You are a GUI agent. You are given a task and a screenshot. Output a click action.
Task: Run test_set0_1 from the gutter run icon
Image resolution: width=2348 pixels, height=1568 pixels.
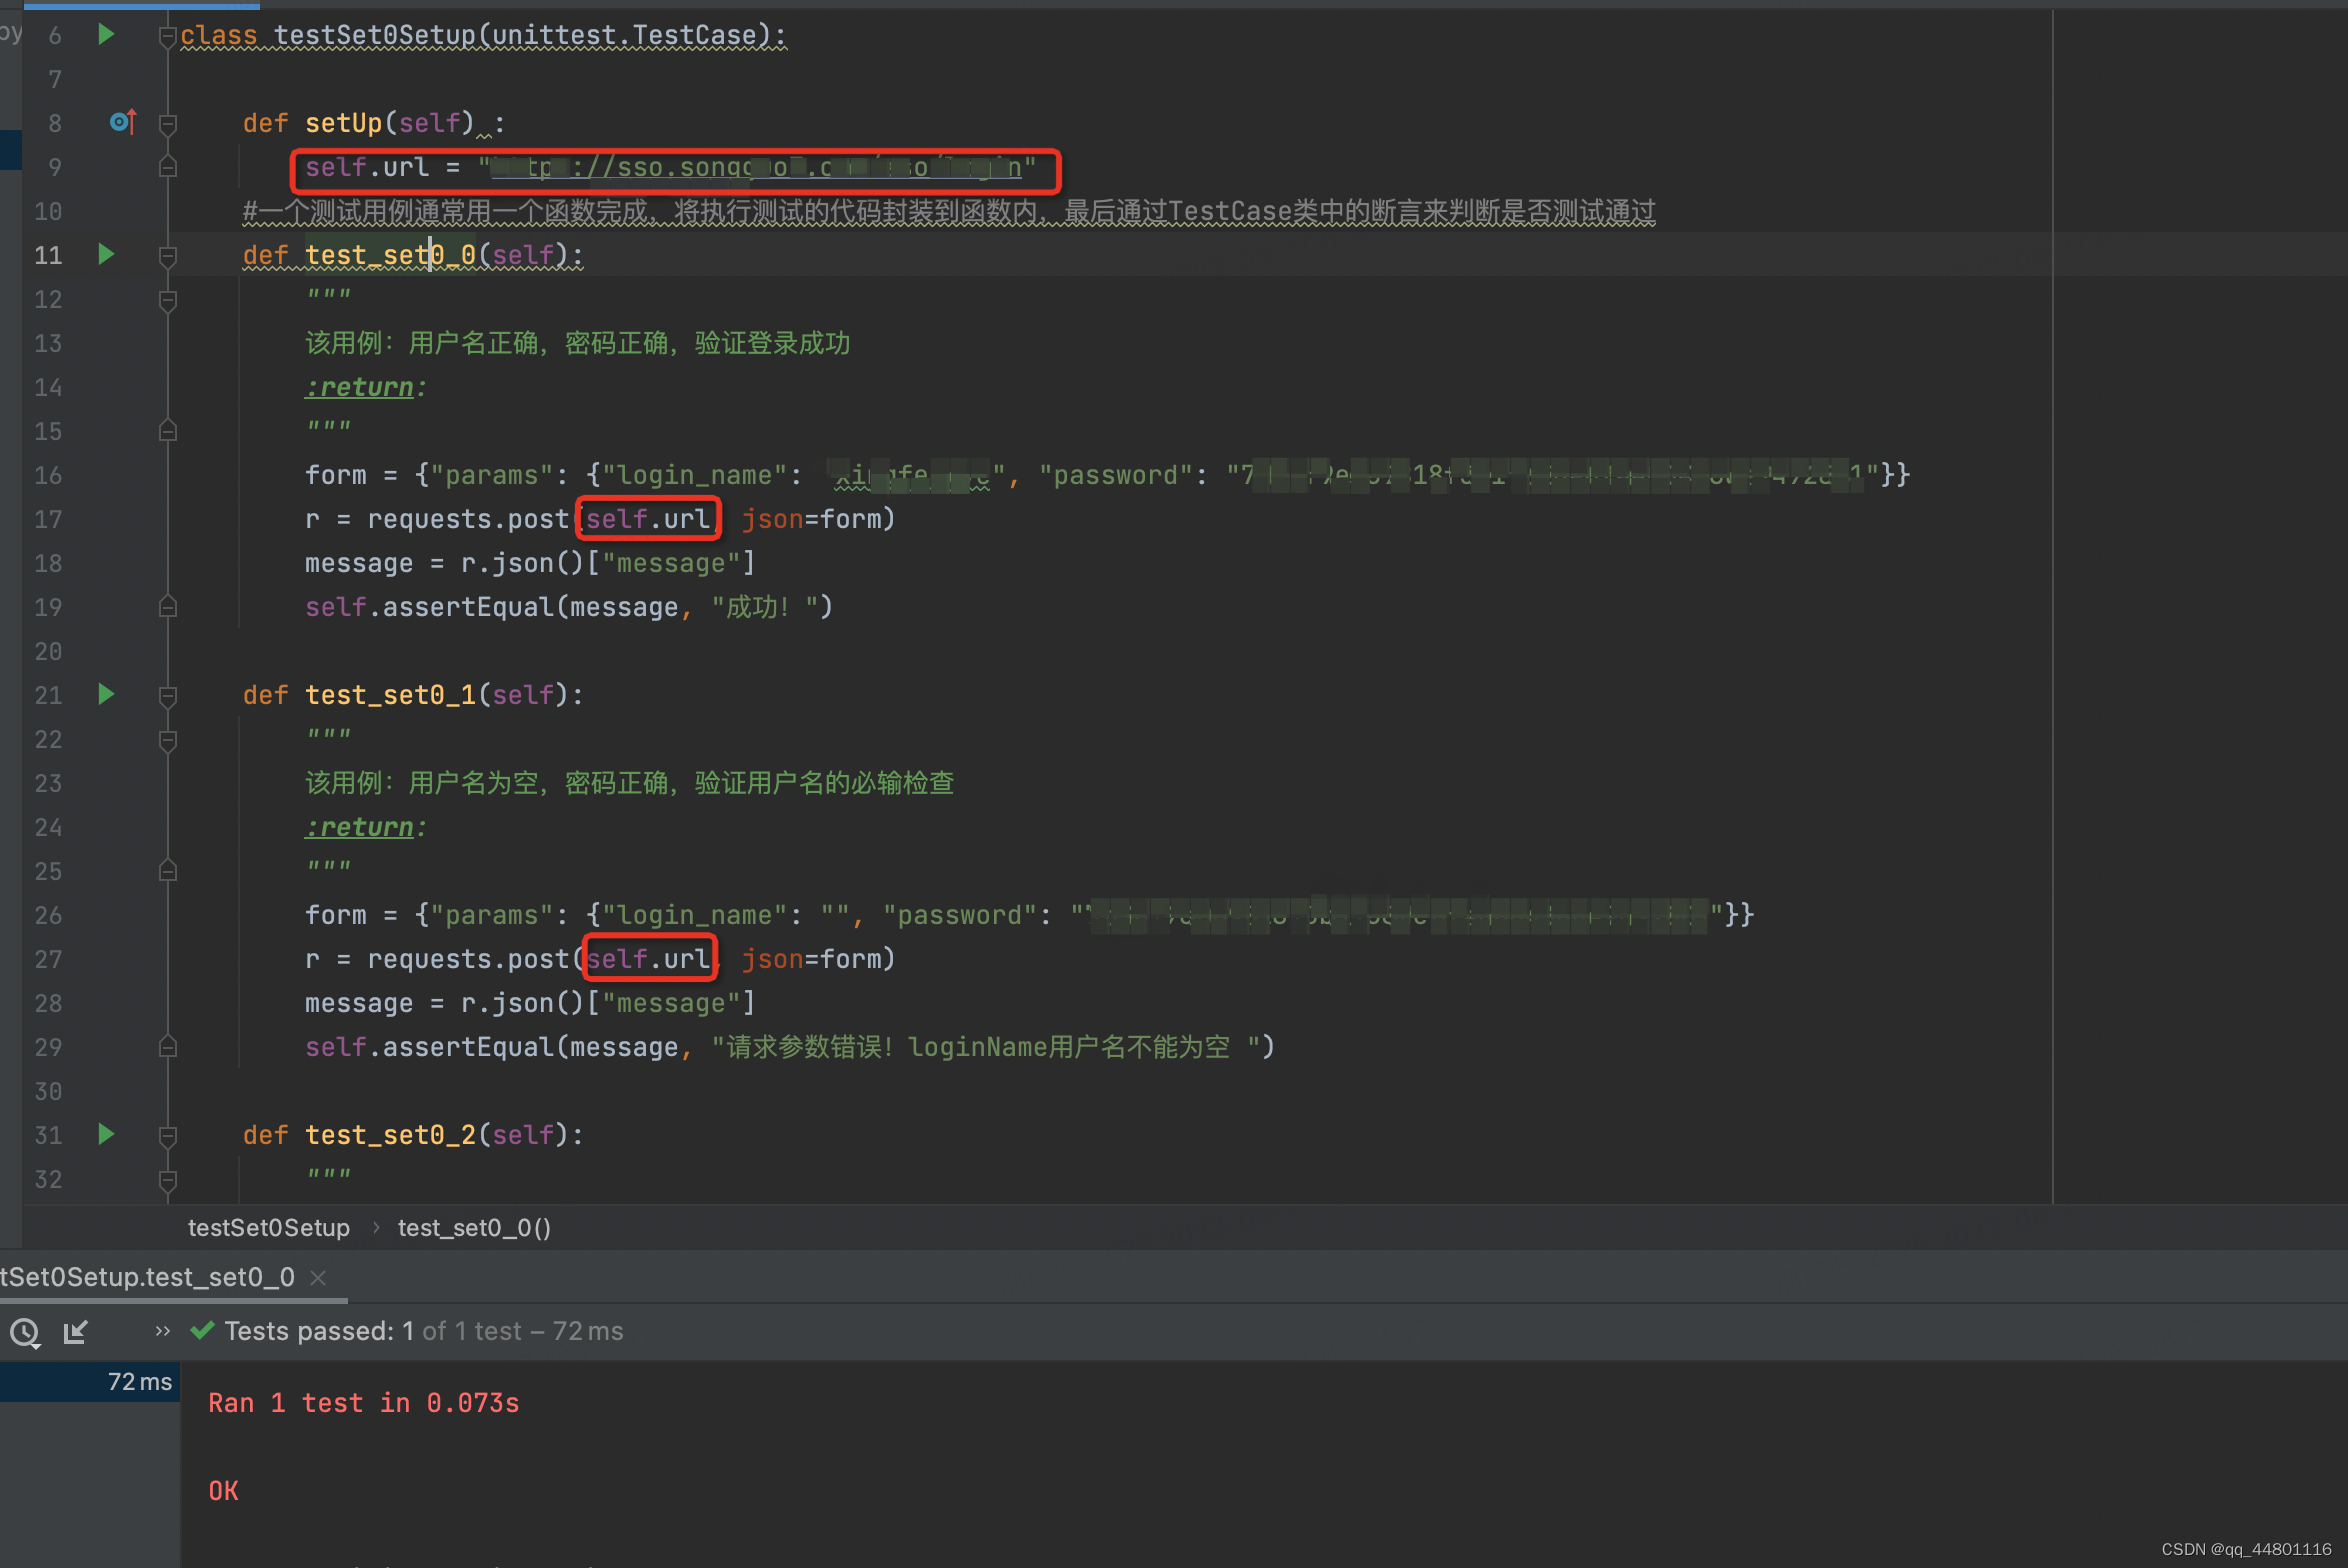click(x=106, y=695)
